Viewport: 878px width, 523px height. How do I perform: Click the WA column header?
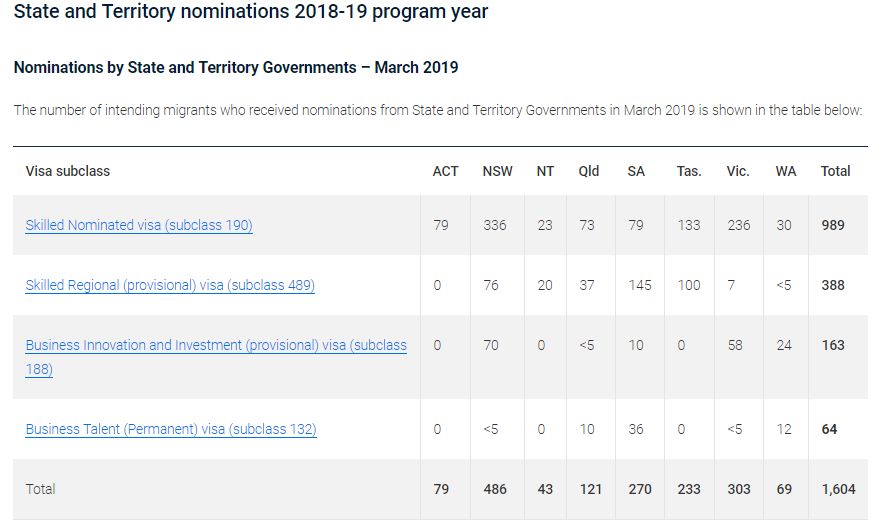(x=786, y=171)
